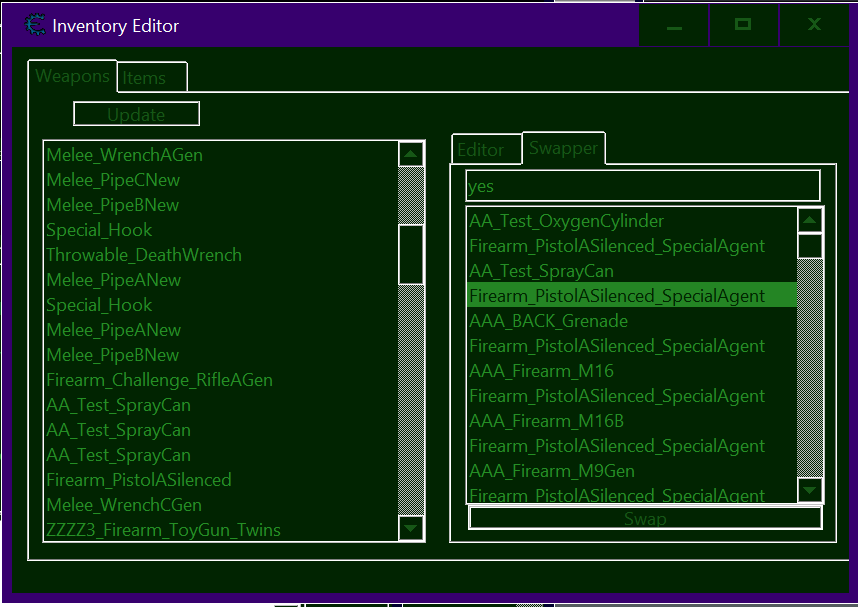Select the Swapper tab
Viewport: 858px width, 607px height.
point(563,148)
